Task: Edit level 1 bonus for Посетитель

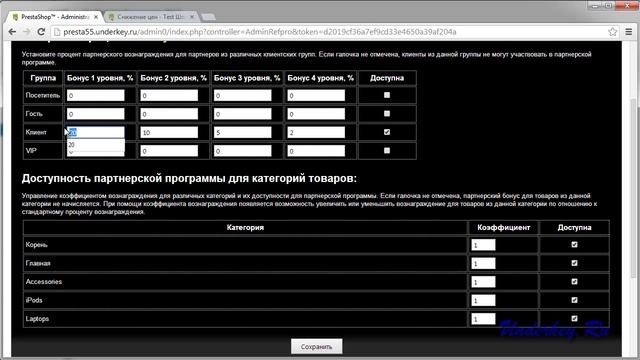Action: [96, 96]
